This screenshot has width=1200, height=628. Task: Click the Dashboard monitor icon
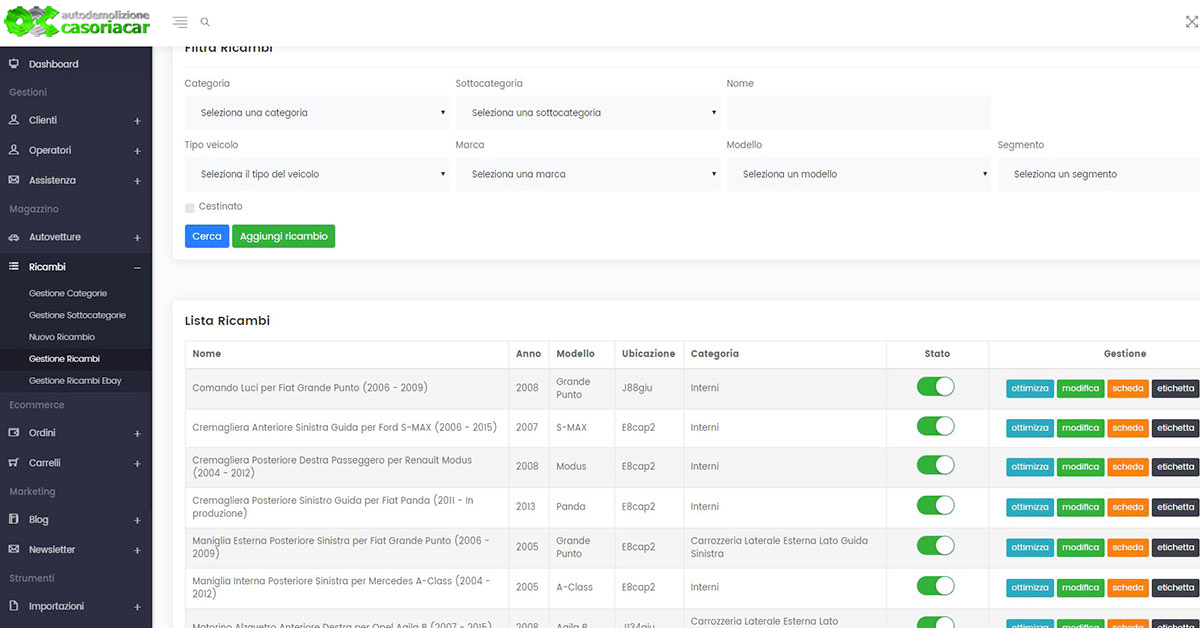pyautogui.click(x=14, y=64)
